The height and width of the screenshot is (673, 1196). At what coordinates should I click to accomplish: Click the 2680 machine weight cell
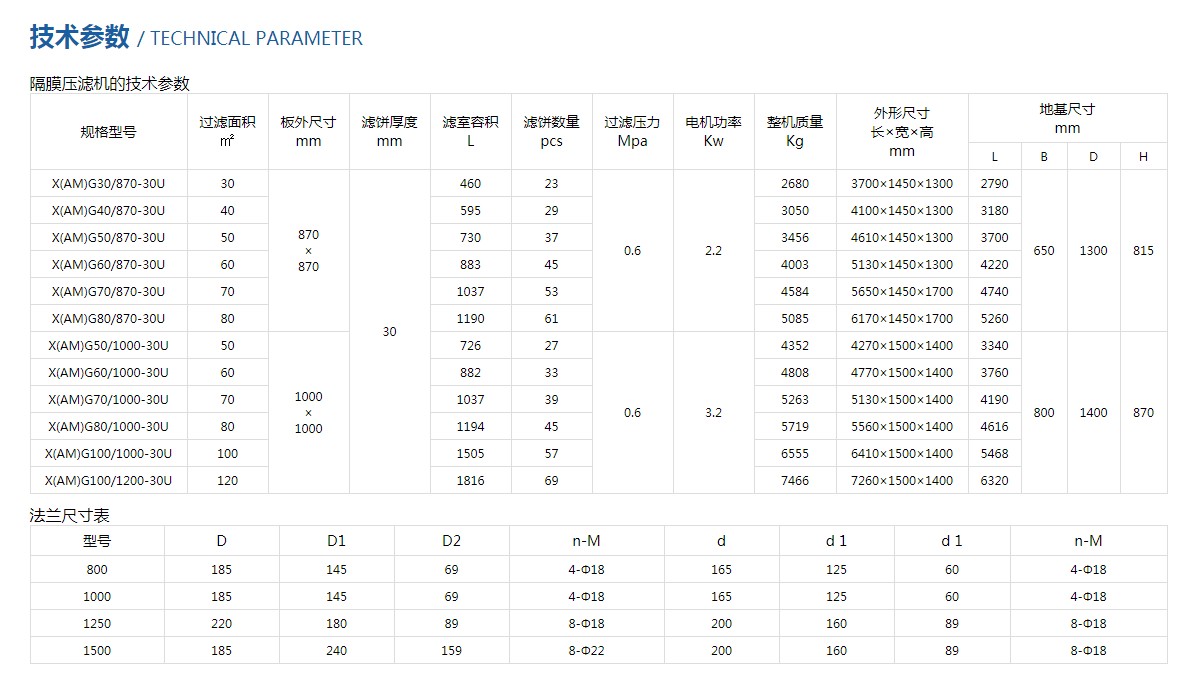(x=796, y=184)
